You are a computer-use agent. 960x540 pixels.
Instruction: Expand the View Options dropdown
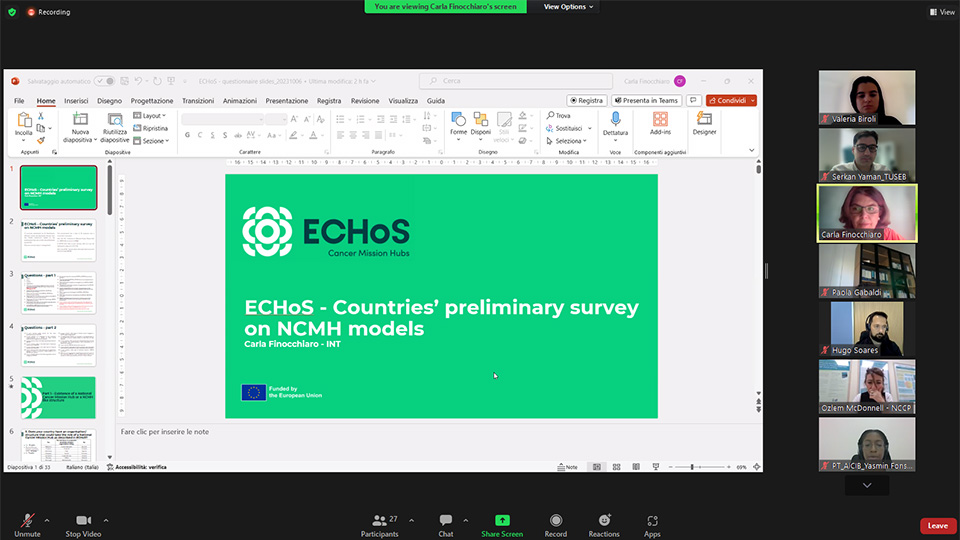[568, 7]
